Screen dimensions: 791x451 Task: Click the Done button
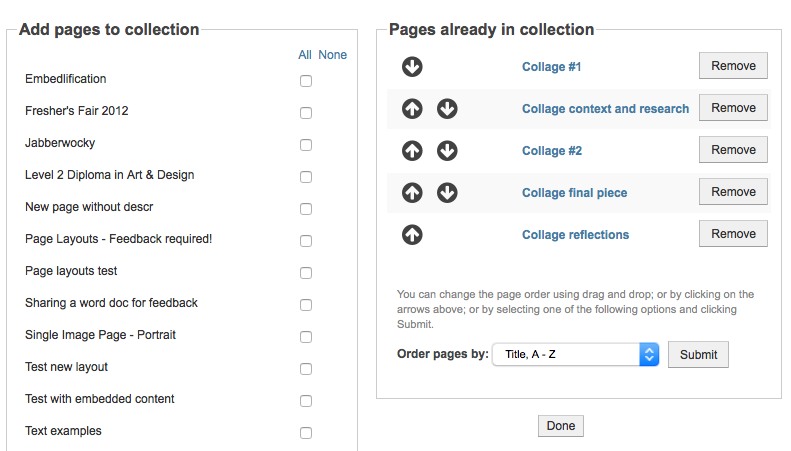point(561,426)
